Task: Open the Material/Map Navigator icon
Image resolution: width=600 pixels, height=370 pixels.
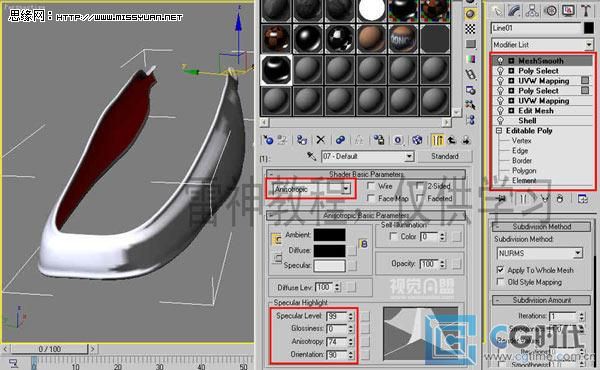Action: coord(470,120)
